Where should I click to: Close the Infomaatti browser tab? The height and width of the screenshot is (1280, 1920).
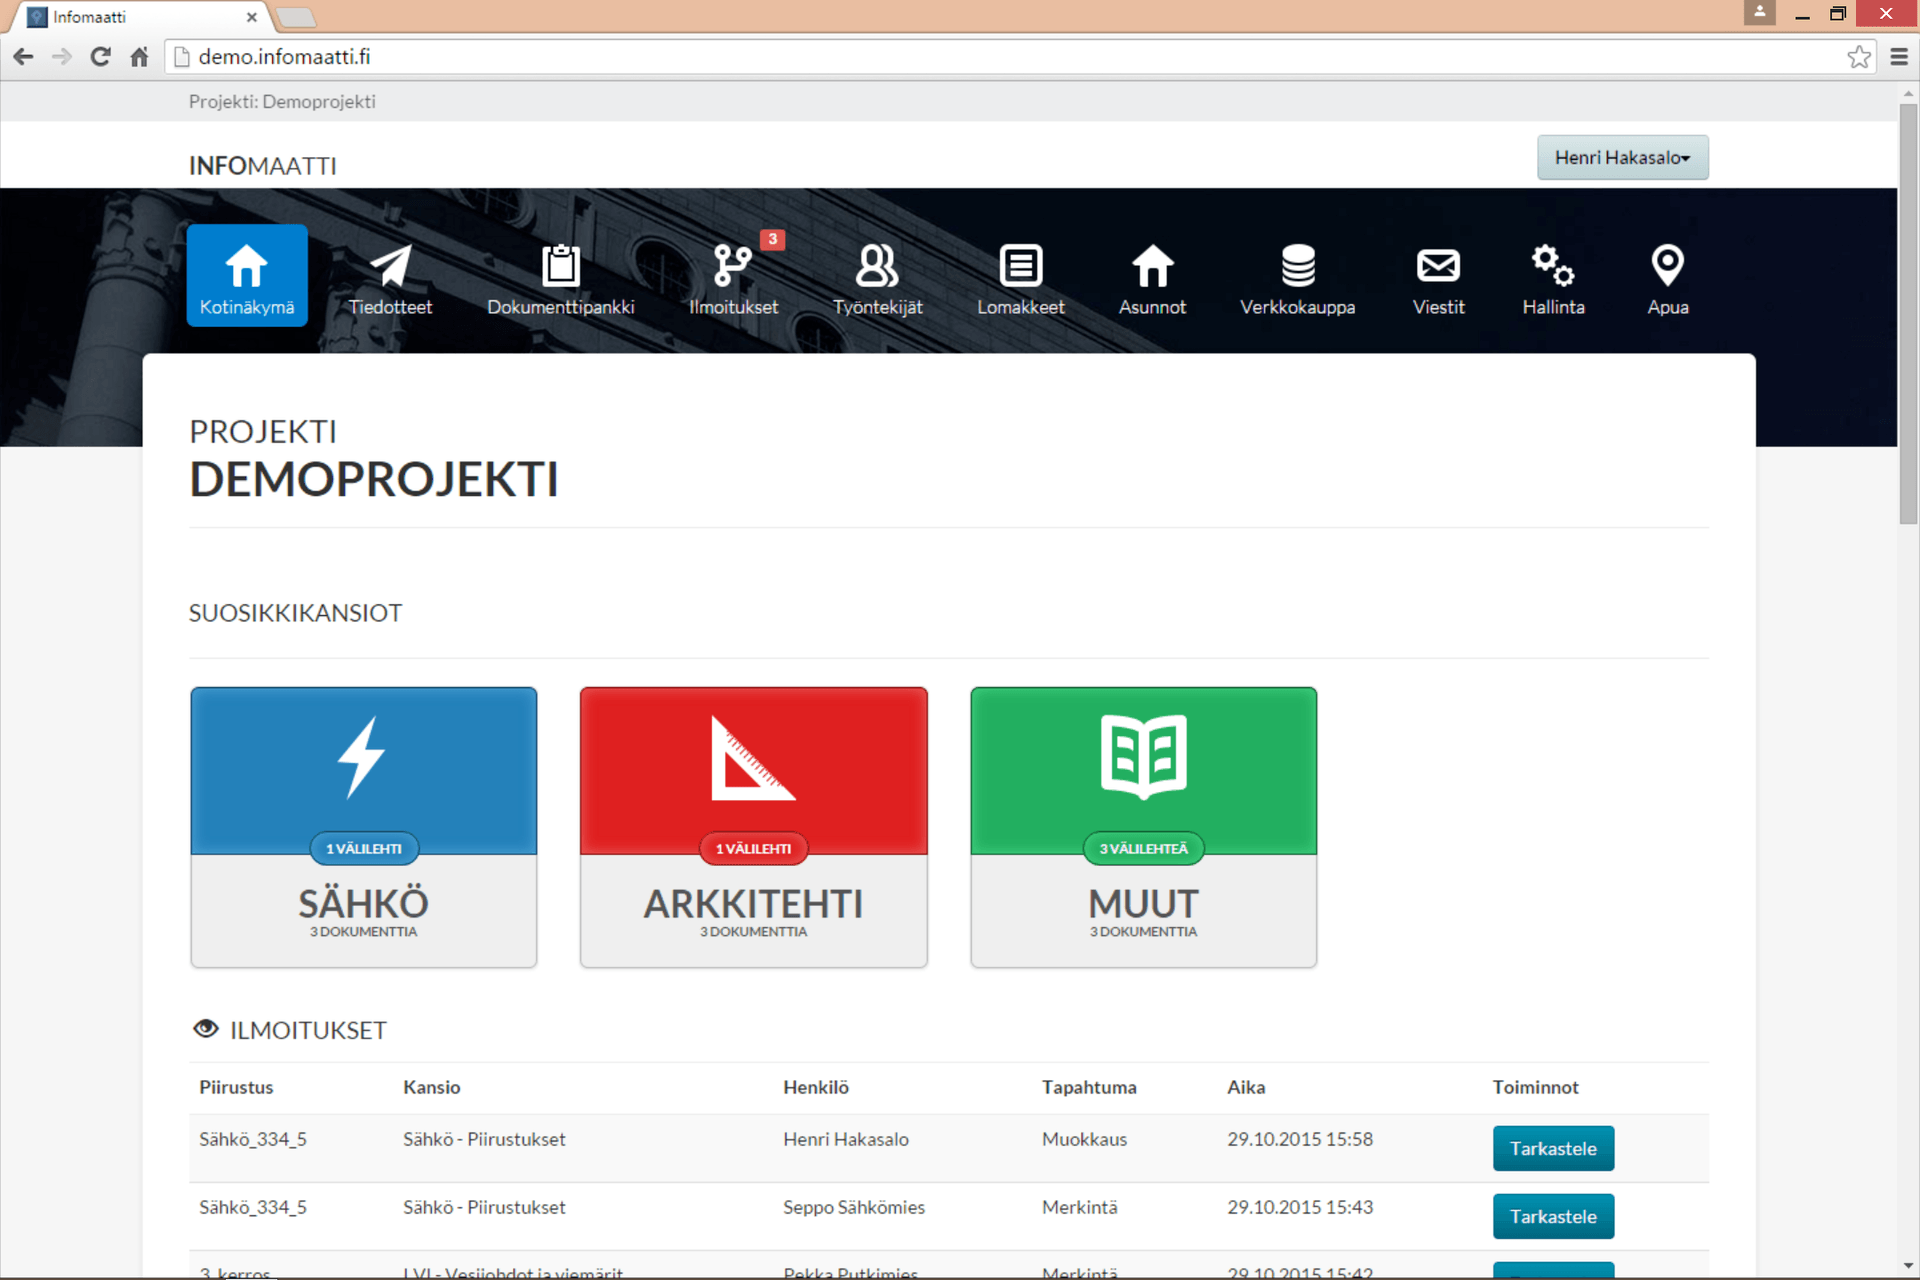point(252,17)
